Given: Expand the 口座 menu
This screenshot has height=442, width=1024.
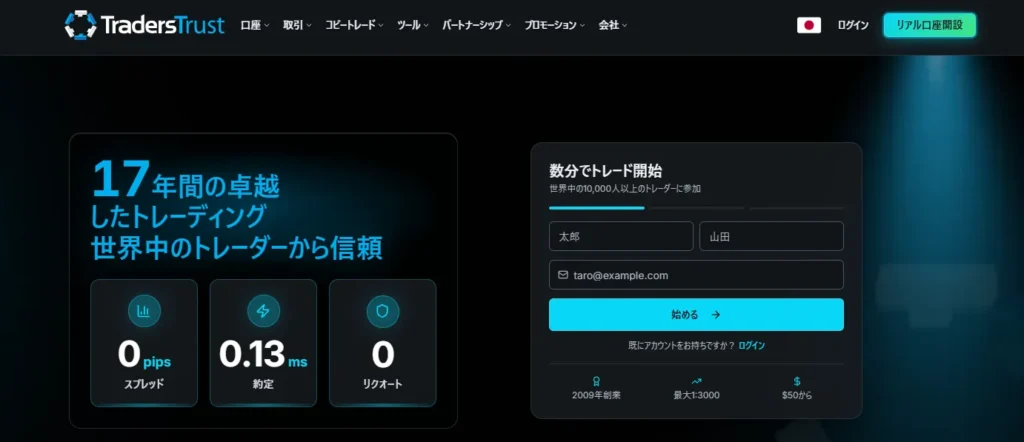Looking at the screenshot, I should (255, 25).
